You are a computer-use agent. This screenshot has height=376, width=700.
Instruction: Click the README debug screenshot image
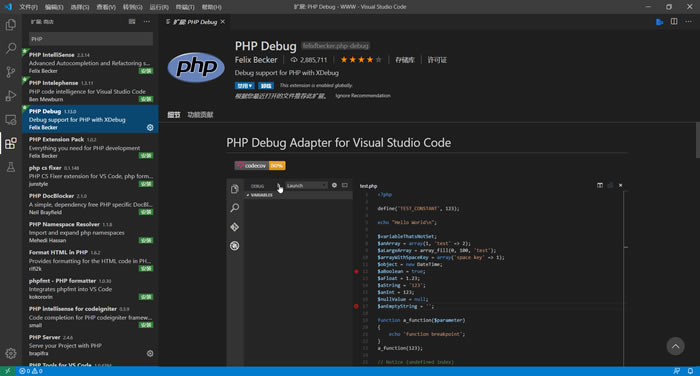click(427, 272)
